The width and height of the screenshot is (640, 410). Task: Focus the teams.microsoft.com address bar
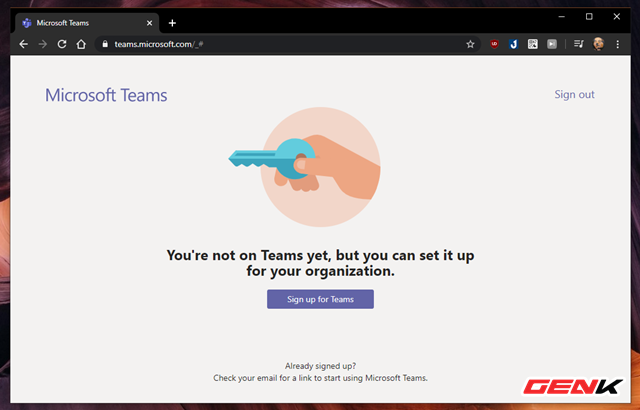coord(280,44)
